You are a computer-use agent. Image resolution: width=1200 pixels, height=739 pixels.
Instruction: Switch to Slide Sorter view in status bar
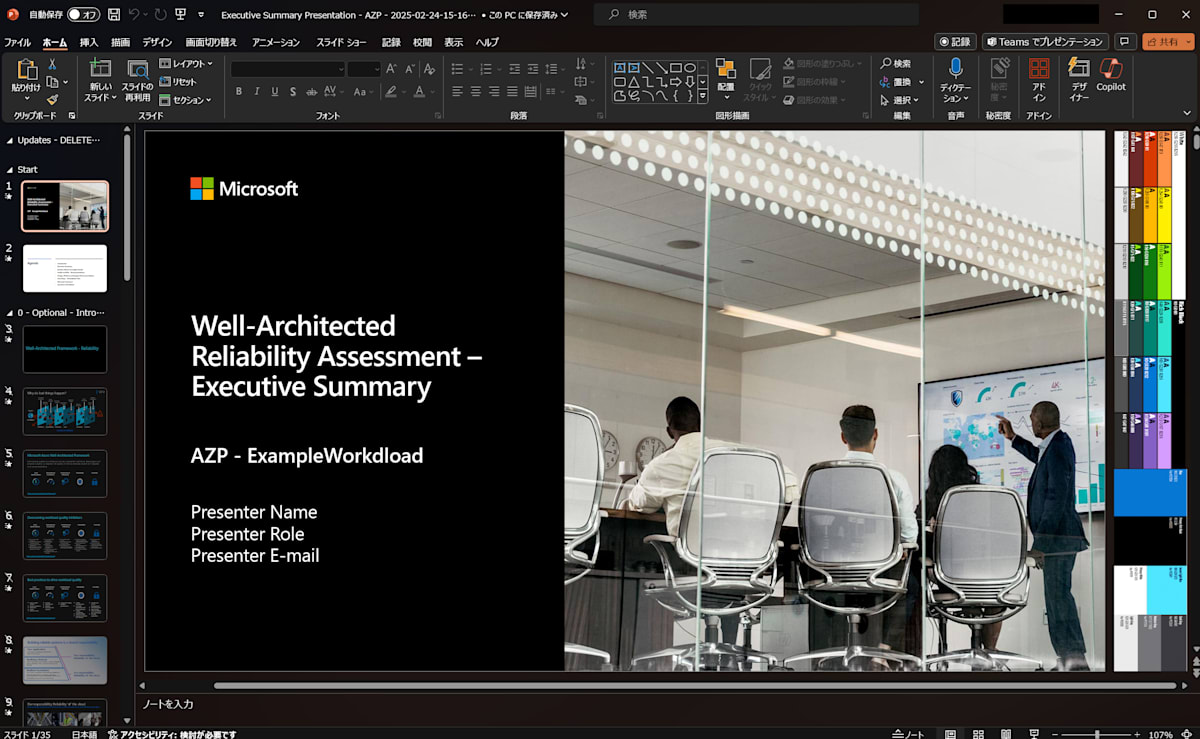979,734
